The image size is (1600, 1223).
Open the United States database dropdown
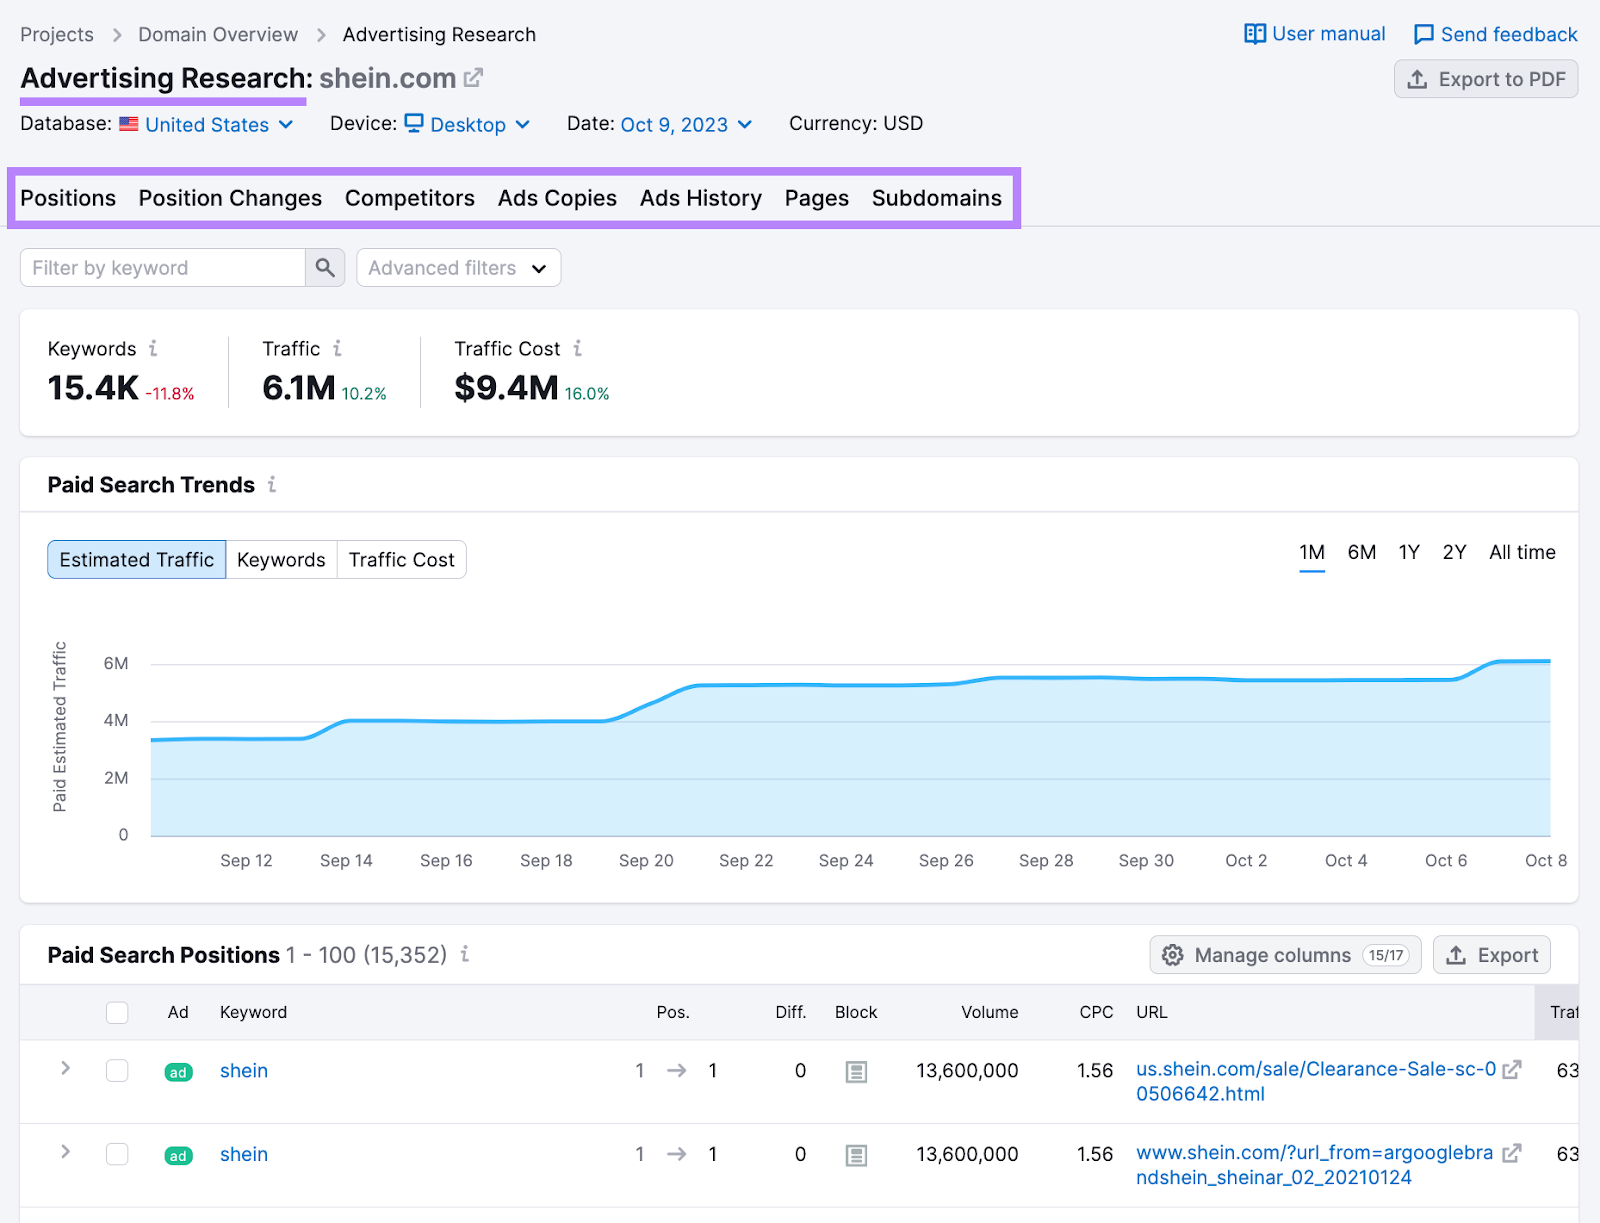[x=207, y=125]
